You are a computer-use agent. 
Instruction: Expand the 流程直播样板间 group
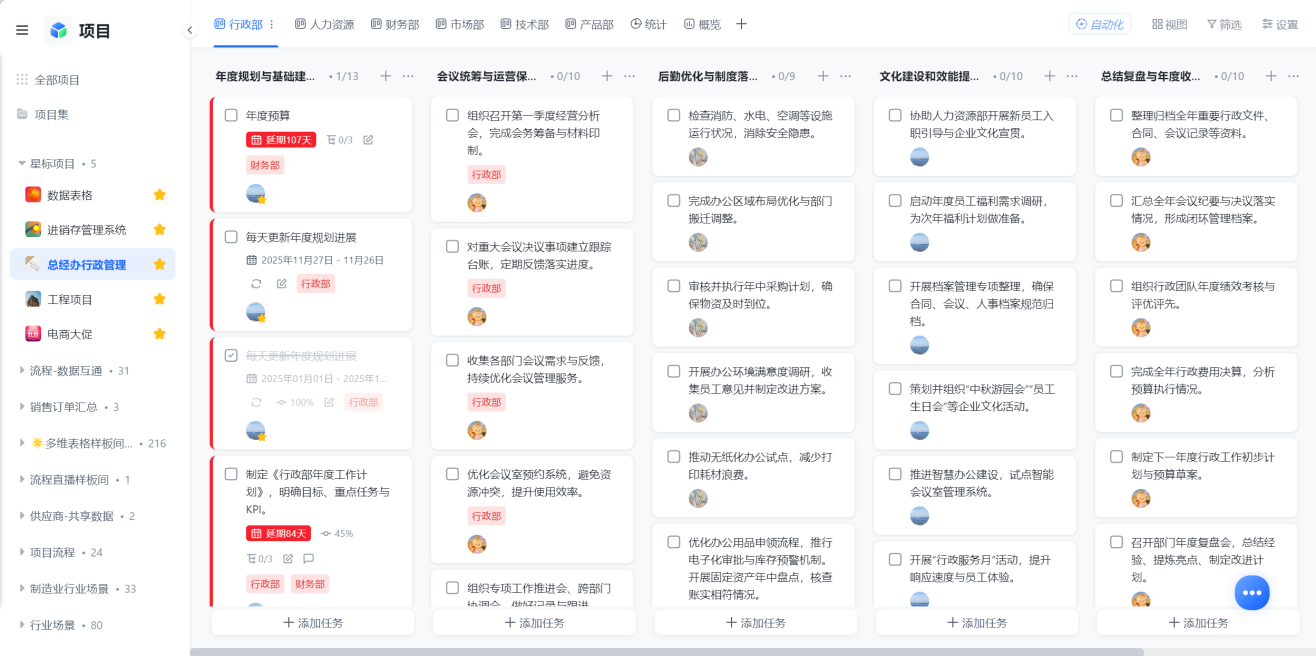point(22,479)
